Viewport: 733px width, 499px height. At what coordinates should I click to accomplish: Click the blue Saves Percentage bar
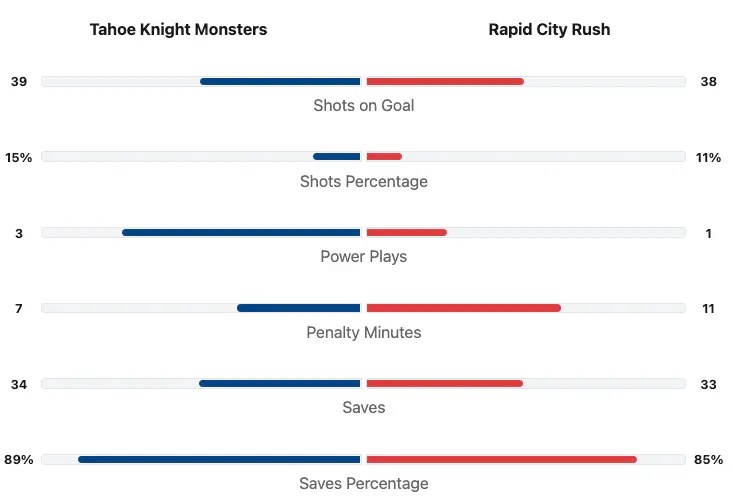(219, 459)
